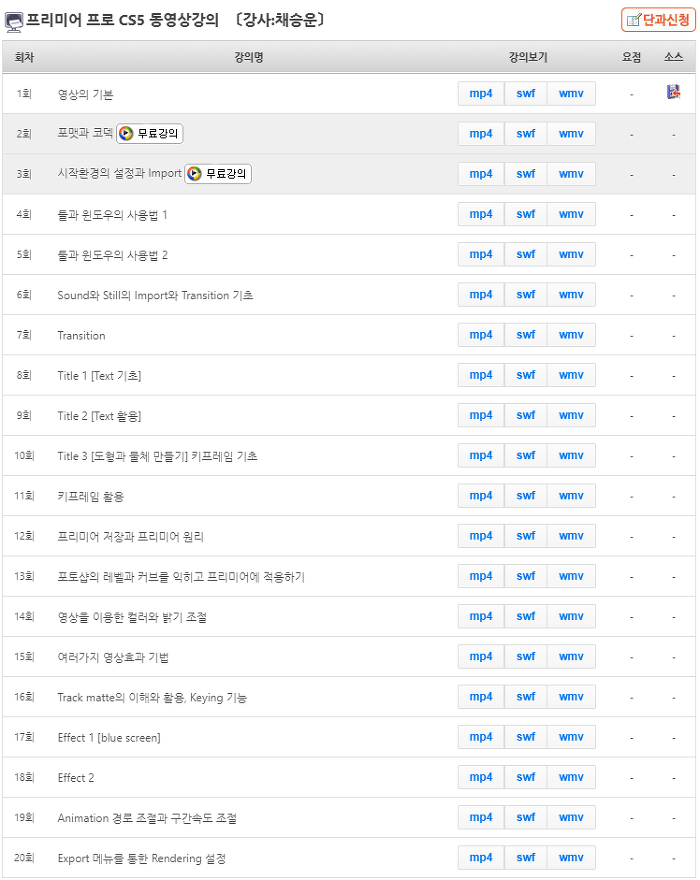Open wmv for lesson 5 툴과 윈도우의 사용법 2
This screenshot has width=700, height=880.
point(571,254)
